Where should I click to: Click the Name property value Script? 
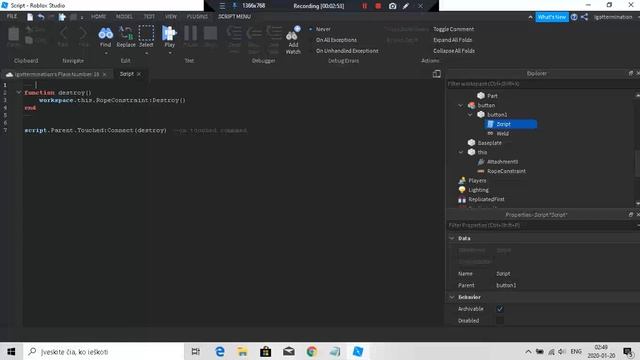point(503,273)
